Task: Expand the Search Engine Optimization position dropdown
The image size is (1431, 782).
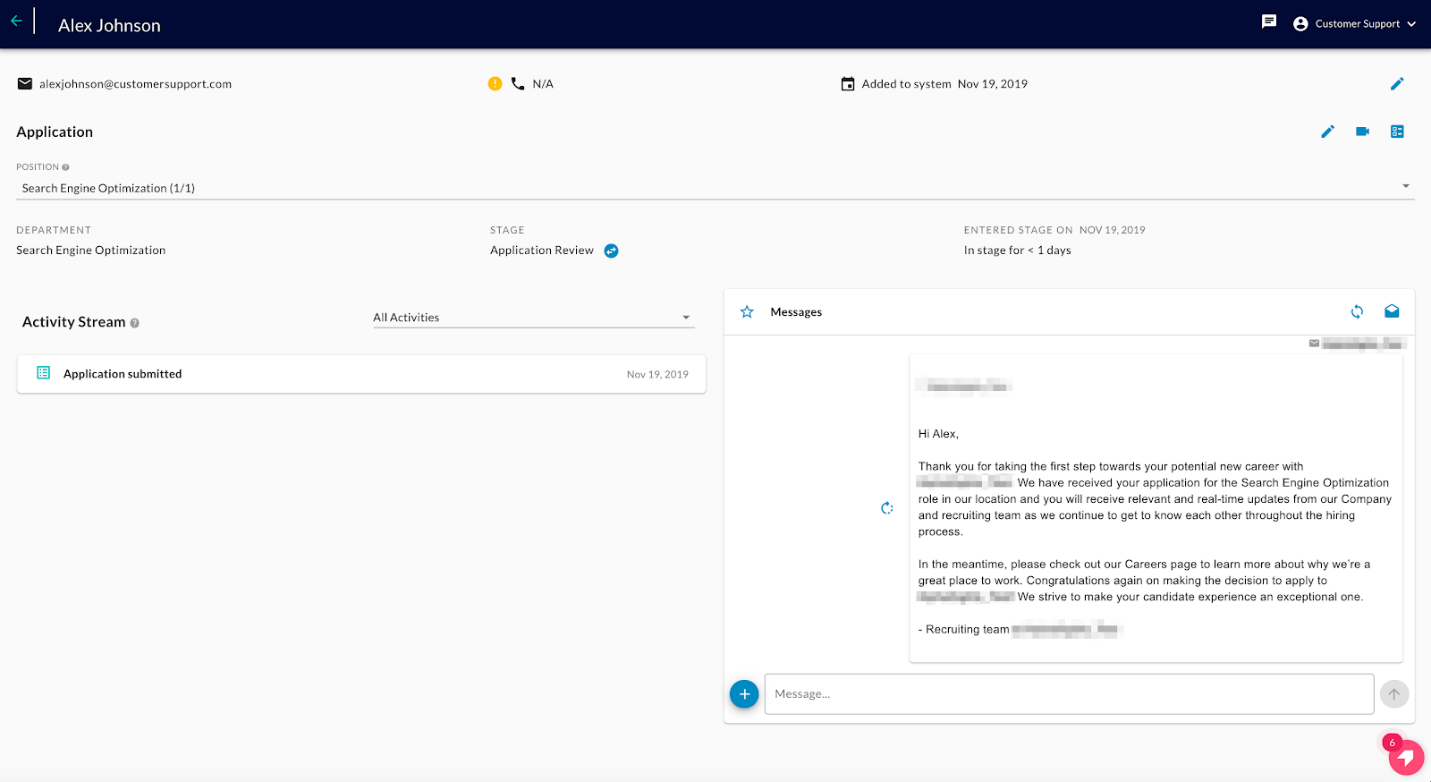Action: 715,188
